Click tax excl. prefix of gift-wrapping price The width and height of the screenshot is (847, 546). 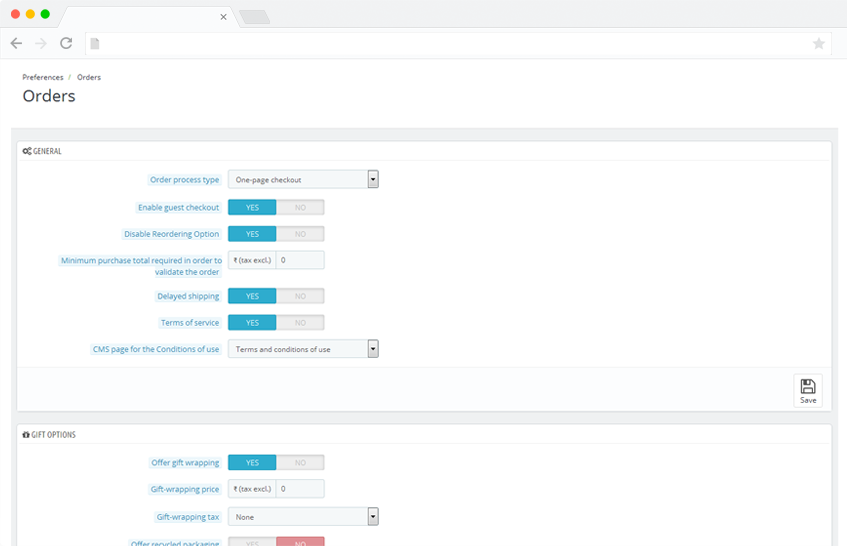(x=252, y=489)
